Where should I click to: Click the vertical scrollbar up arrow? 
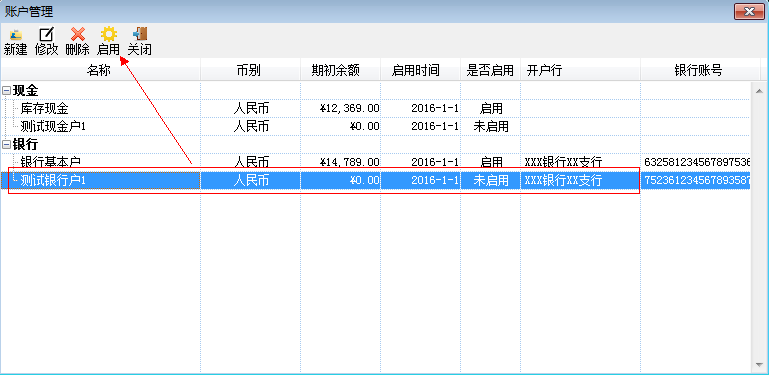point(759,91)
